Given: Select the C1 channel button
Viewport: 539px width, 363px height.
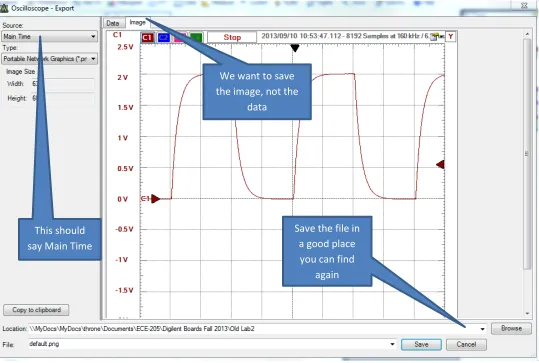Looking at the screenshot, I should point(147,37).
